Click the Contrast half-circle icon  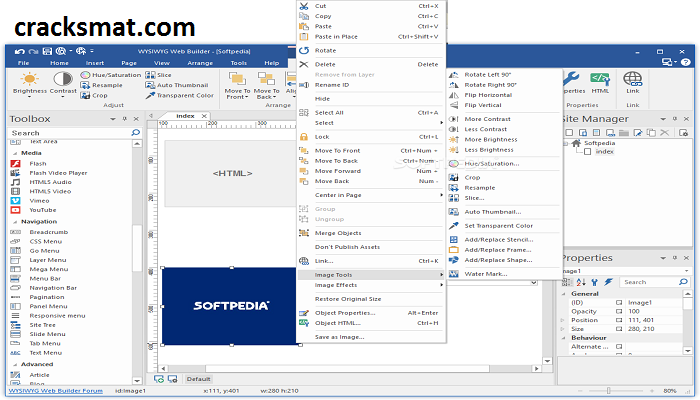(63, 79)
